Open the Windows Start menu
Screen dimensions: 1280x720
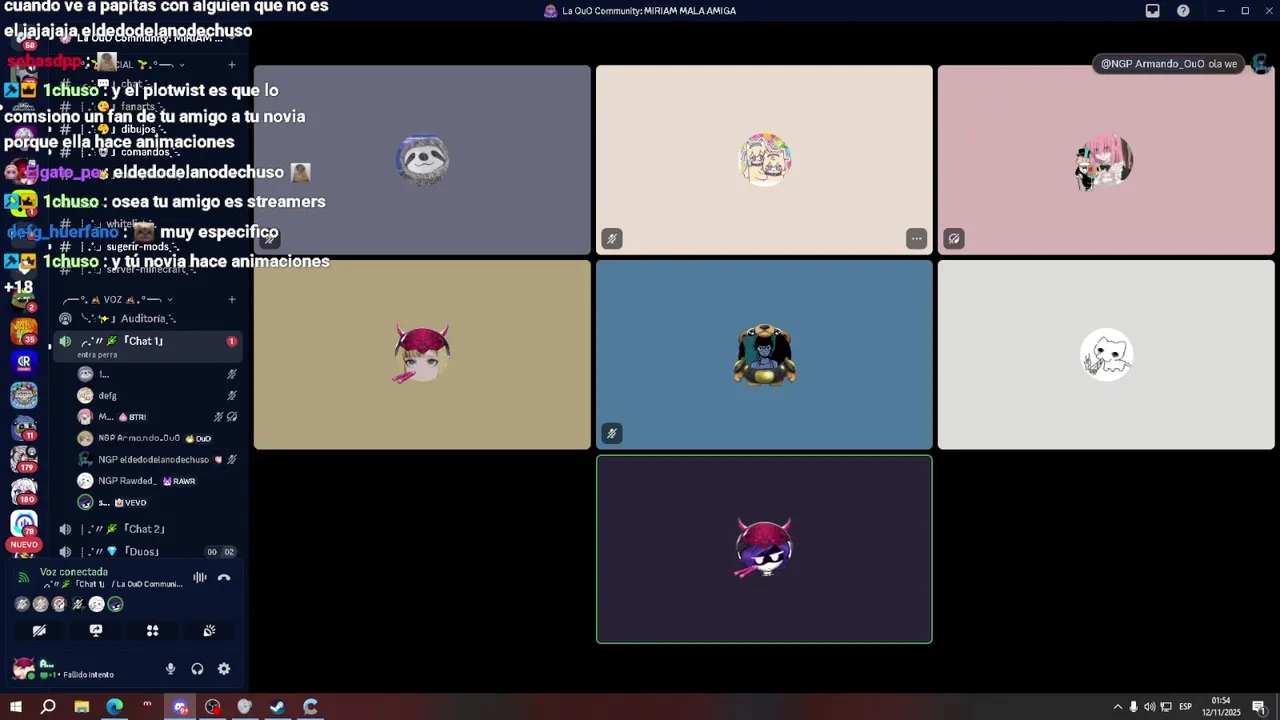(x=16, y=707)
